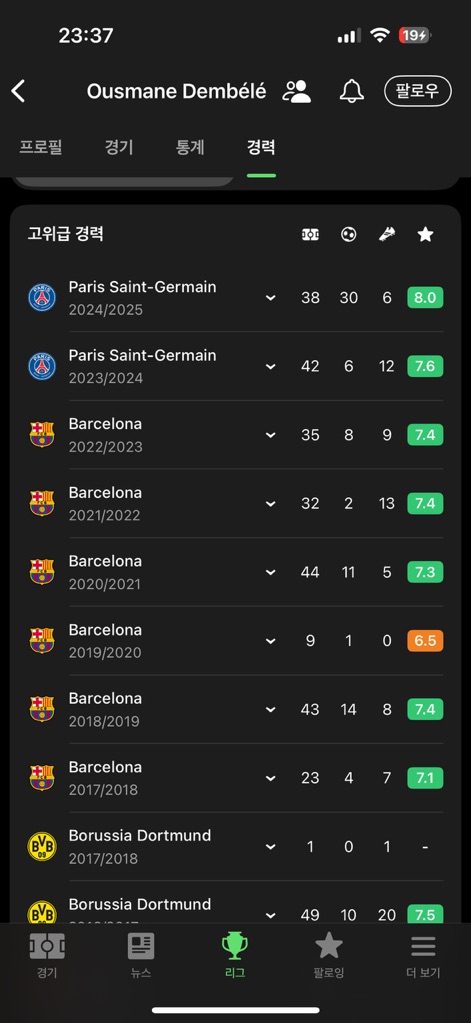The height and width of the screenshot is (1023, 471).
Task: Tap the assists boot column icon
Action: (x=387, y=235)
